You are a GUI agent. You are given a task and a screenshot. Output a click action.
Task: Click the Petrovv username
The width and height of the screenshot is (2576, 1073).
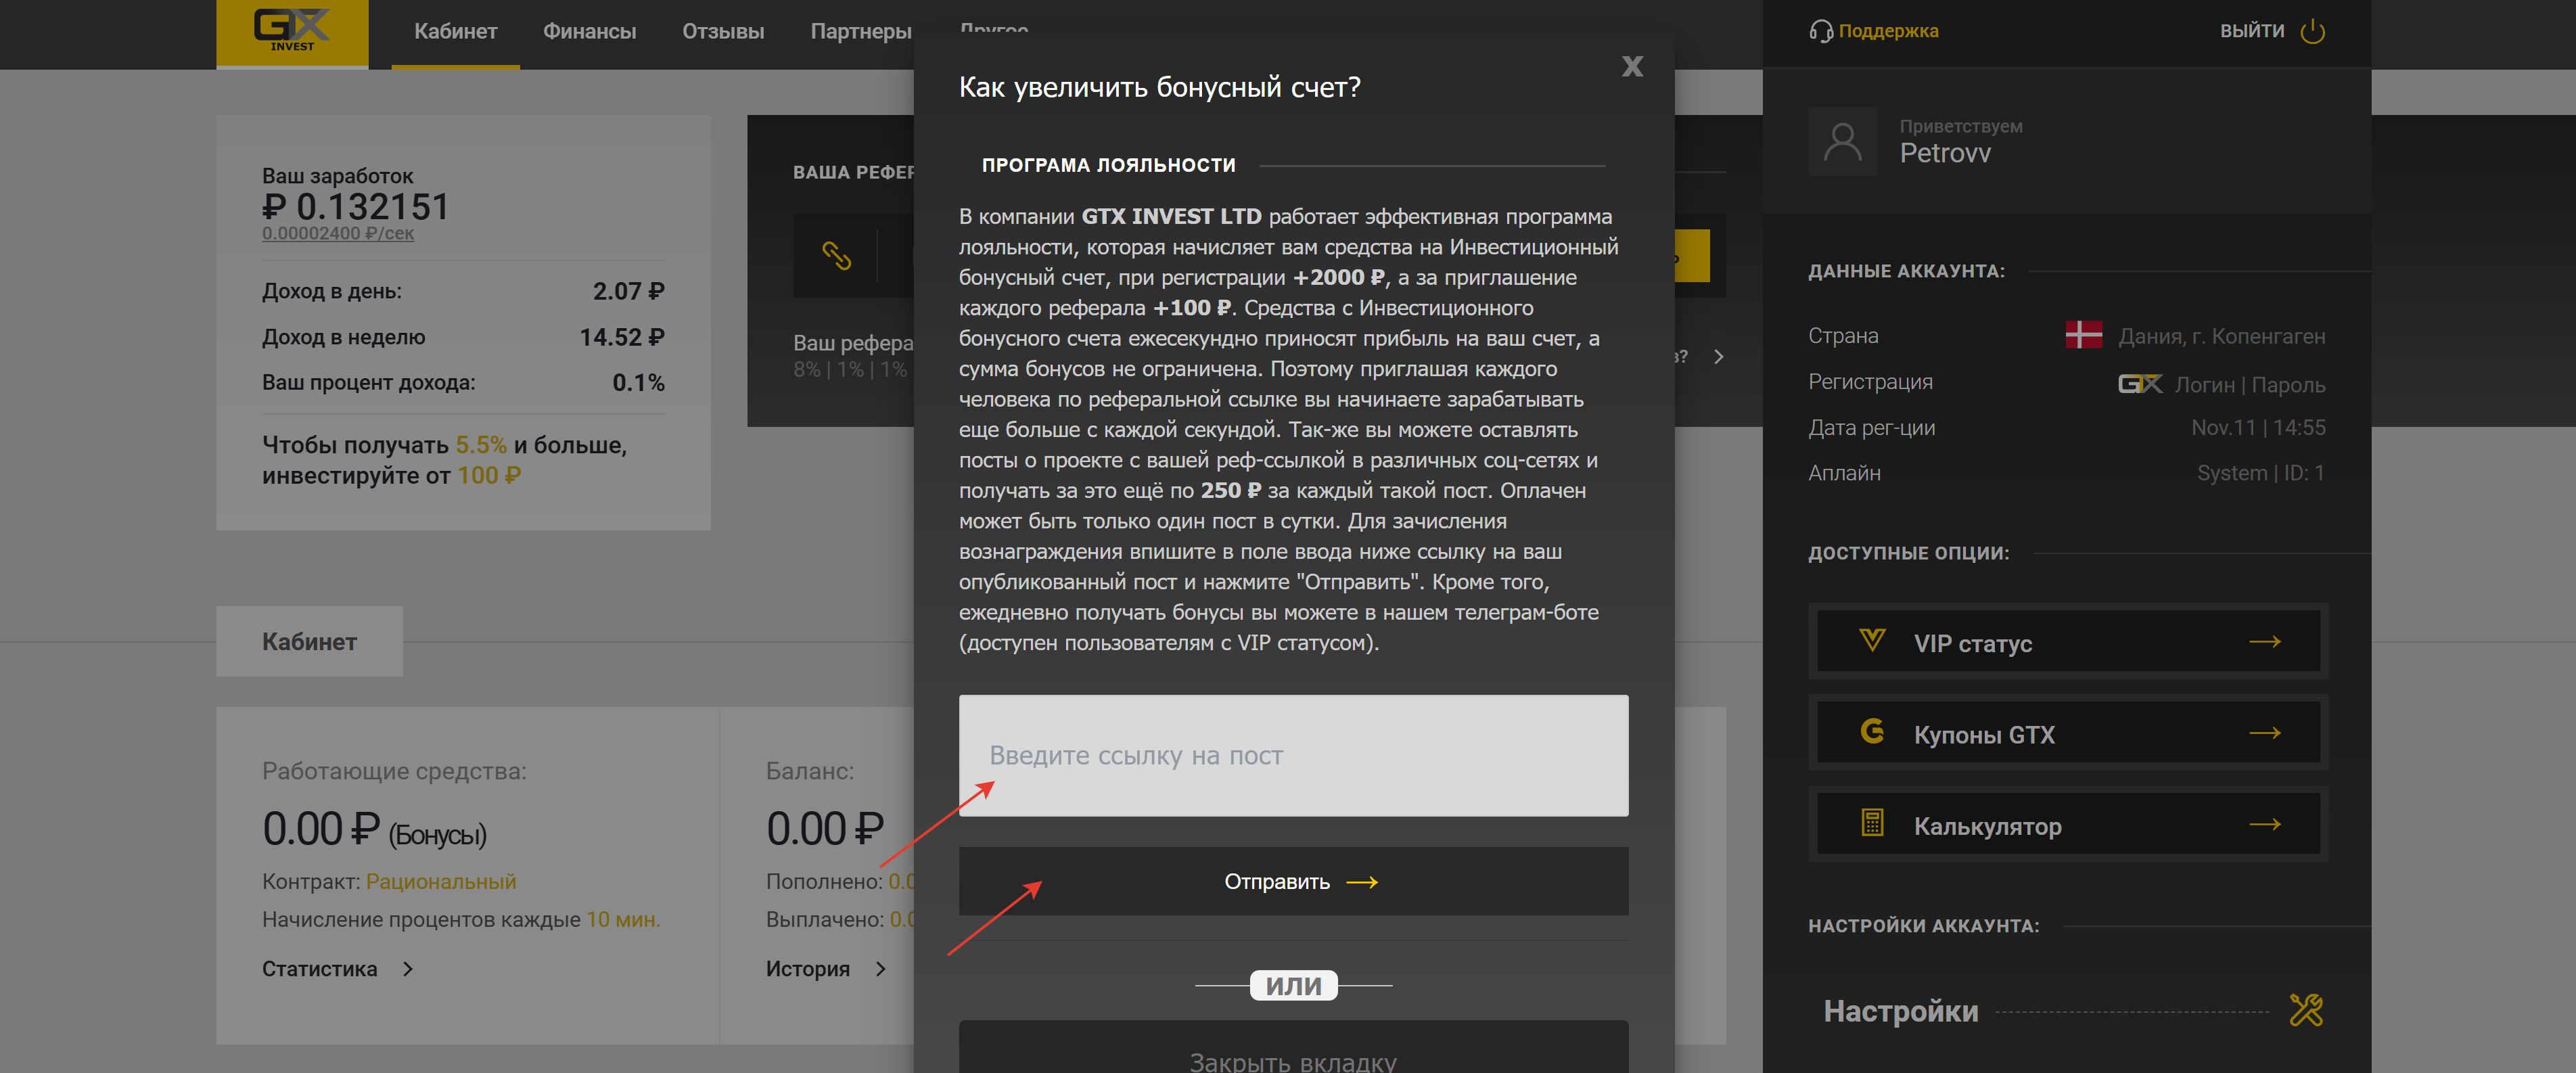tap(1945, 153)
